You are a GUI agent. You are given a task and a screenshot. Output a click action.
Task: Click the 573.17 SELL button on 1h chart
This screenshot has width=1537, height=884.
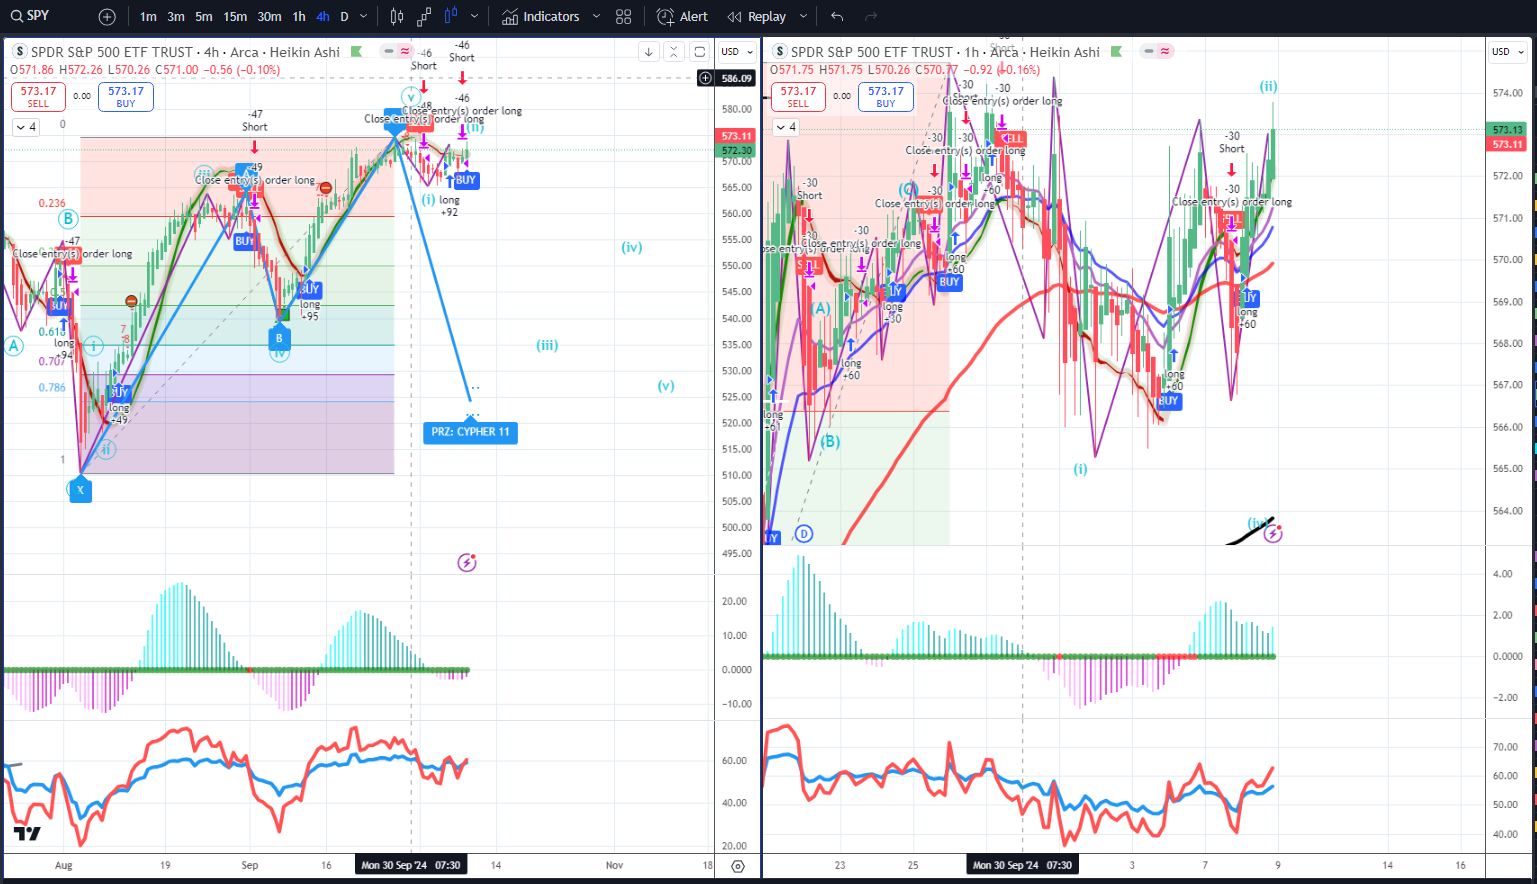coord(798,97)
